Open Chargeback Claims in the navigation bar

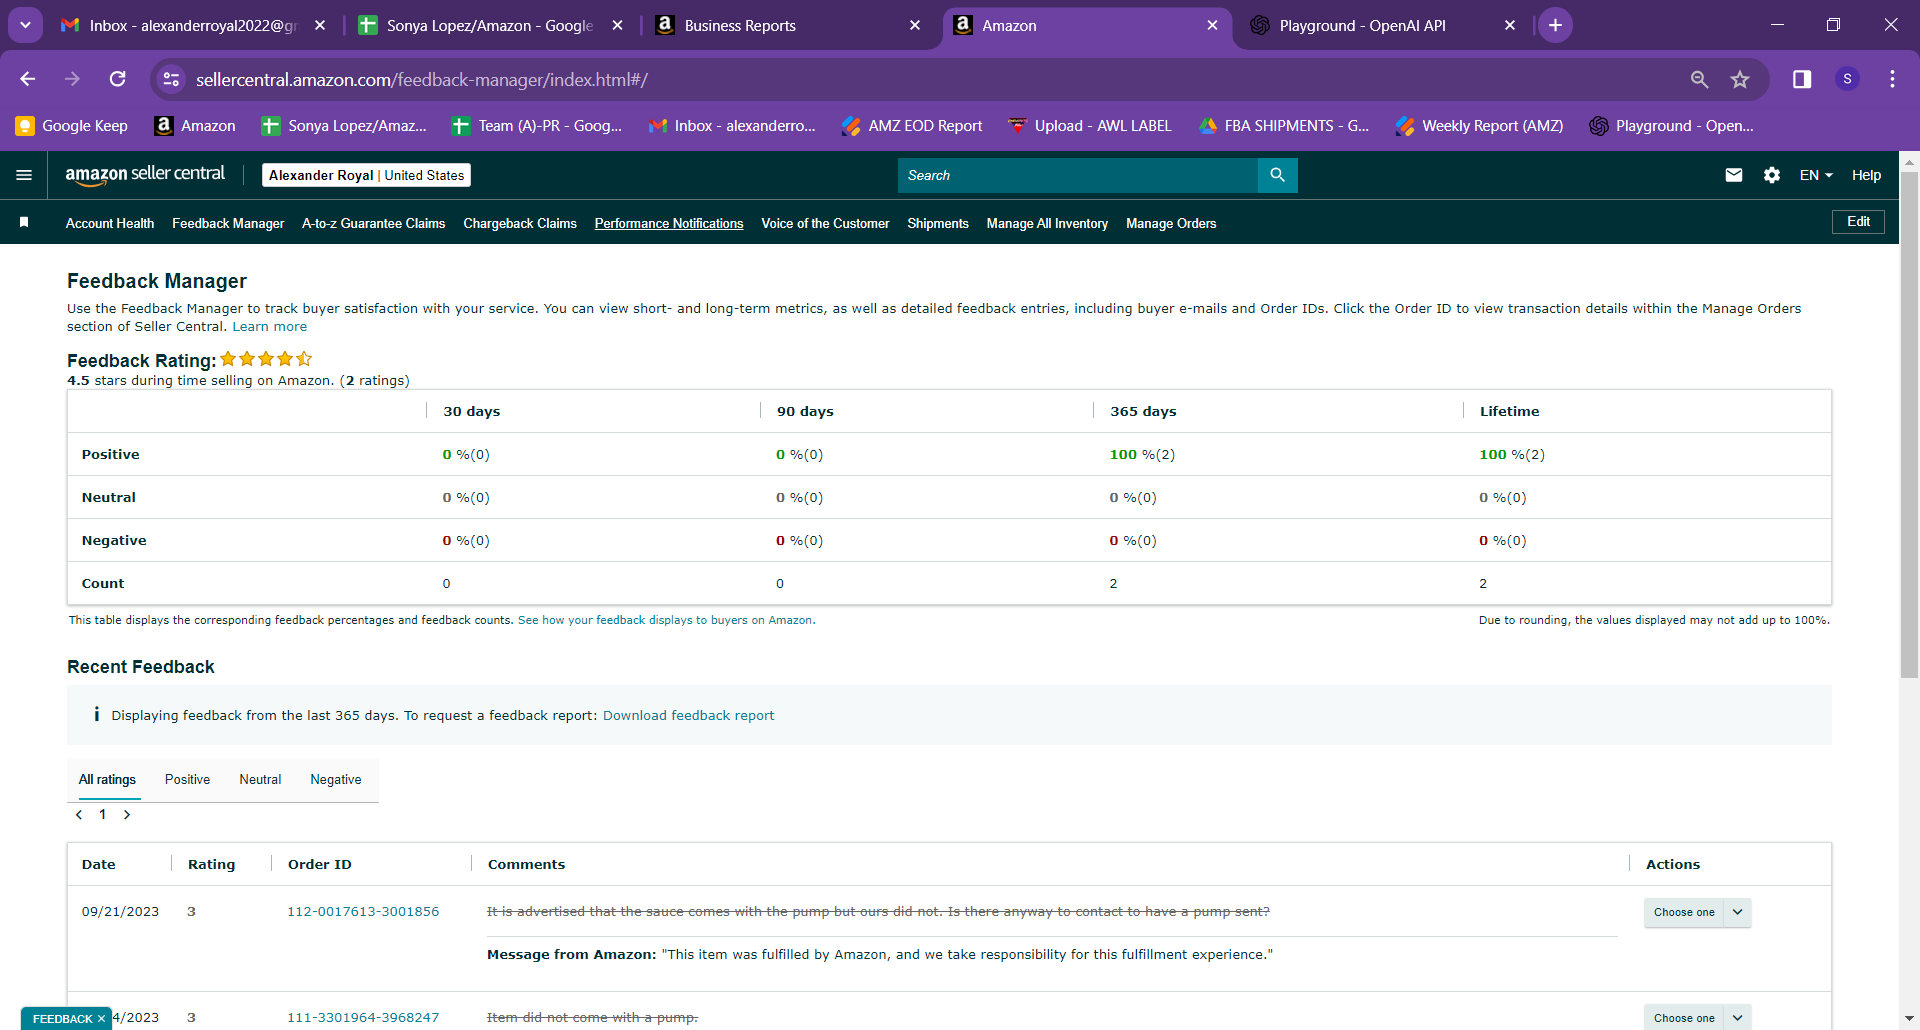click(520, 223)
